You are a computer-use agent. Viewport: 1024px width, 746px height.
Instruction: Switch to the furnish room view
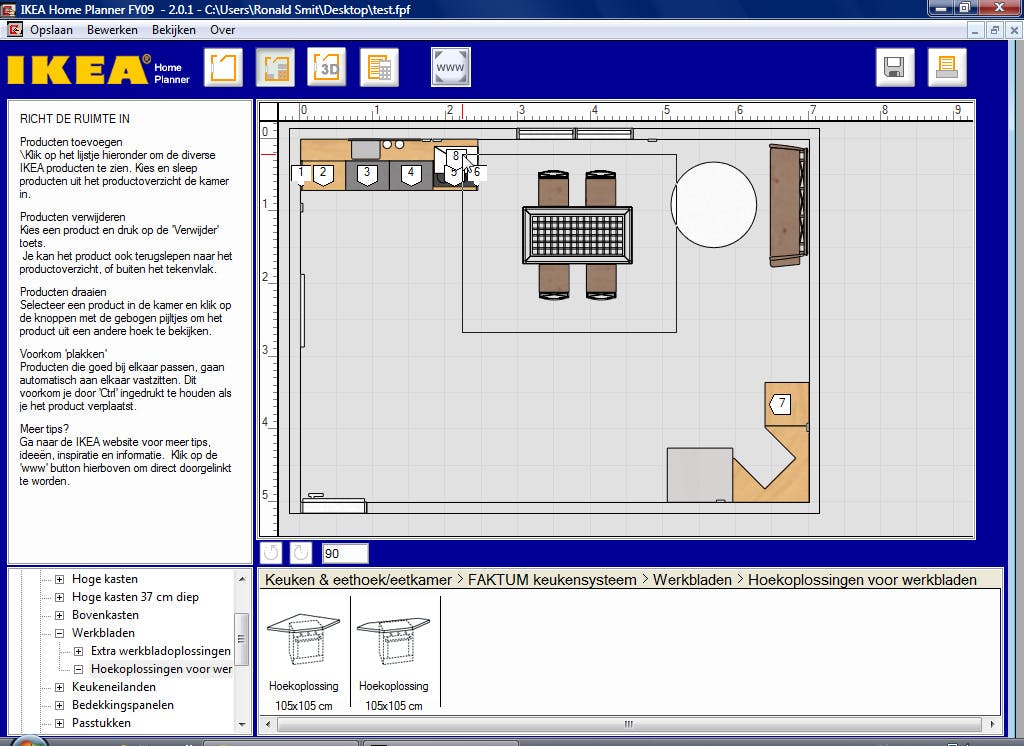click(x=275, y=67)
